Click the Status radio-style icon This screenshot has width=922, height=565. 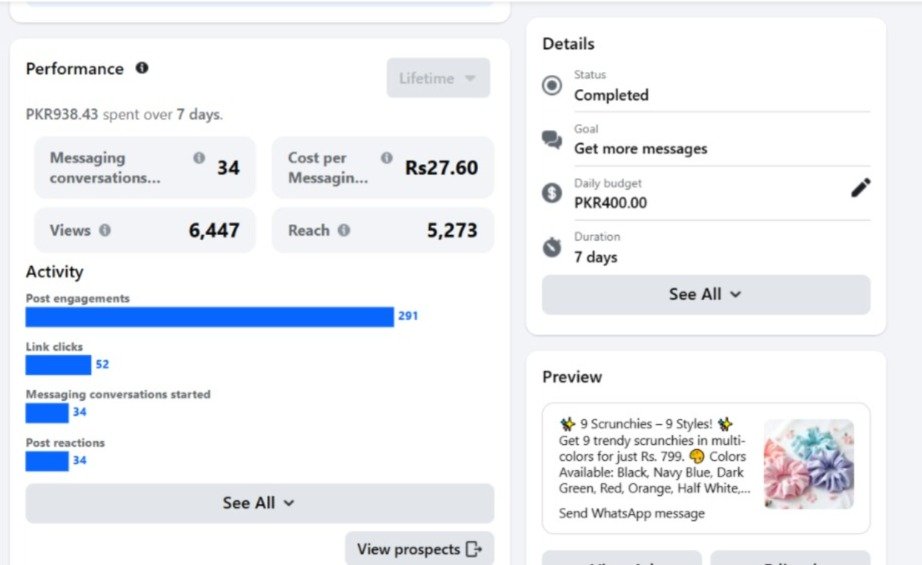pyautogui.click(x=552, y=86)
